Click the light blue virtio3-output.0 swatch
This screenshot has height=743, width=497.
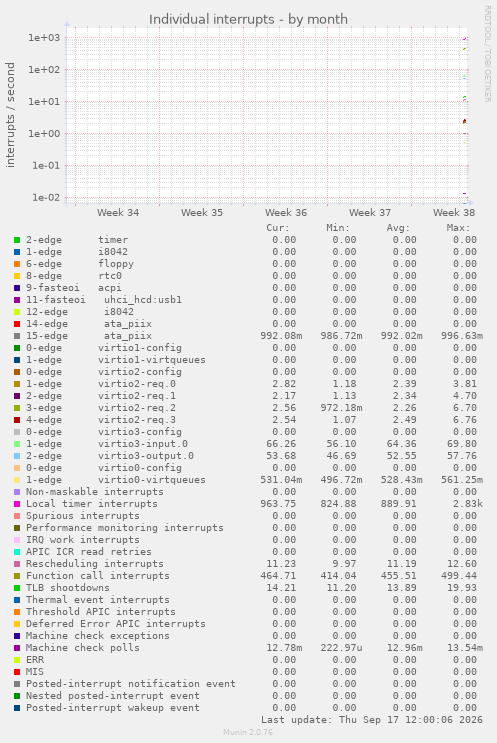(x=17, y=456)
